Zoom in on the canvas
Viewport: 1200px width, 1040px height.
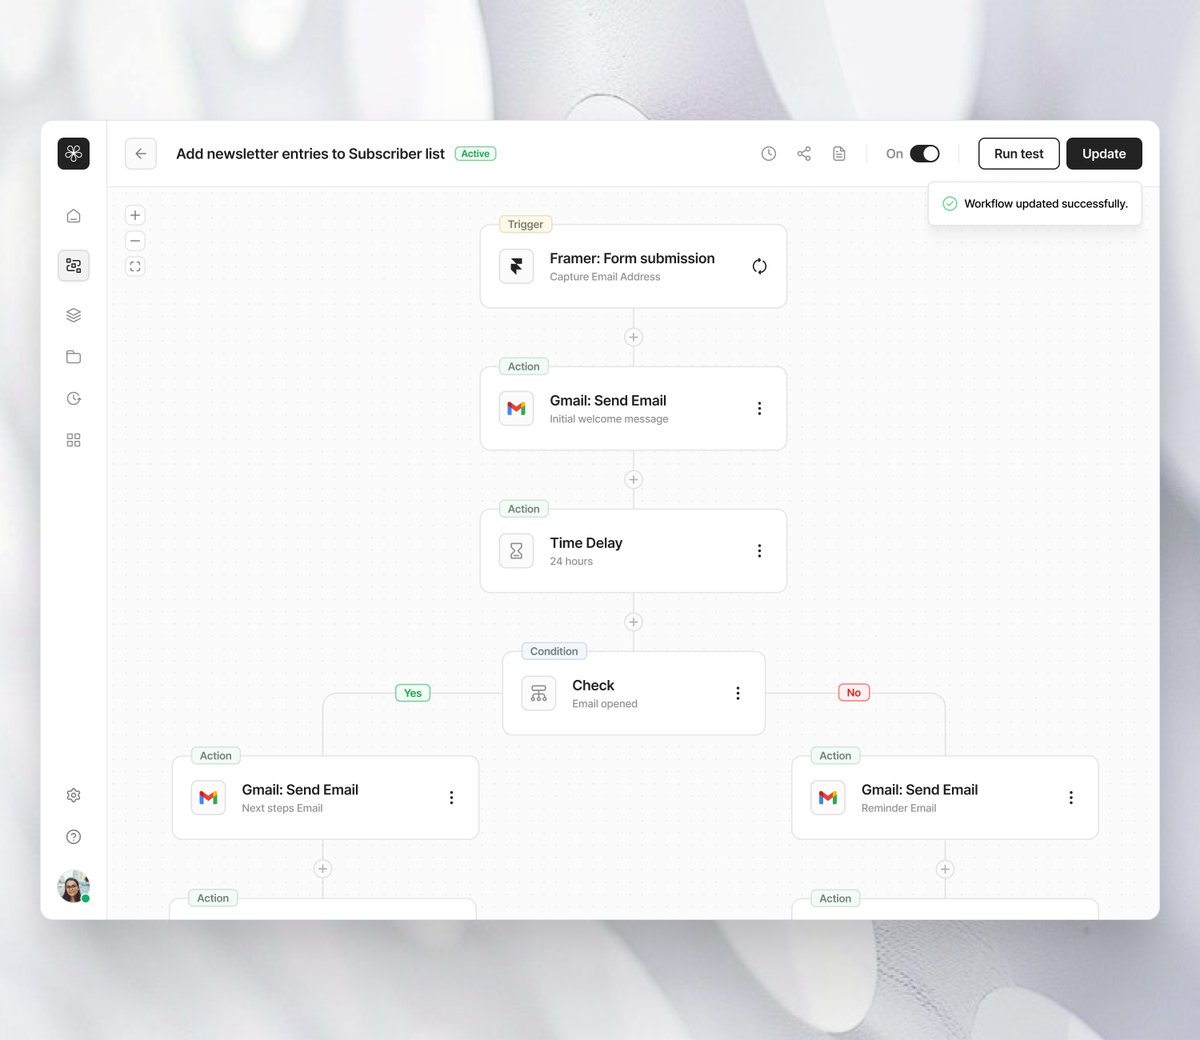[x=135, y=215]
